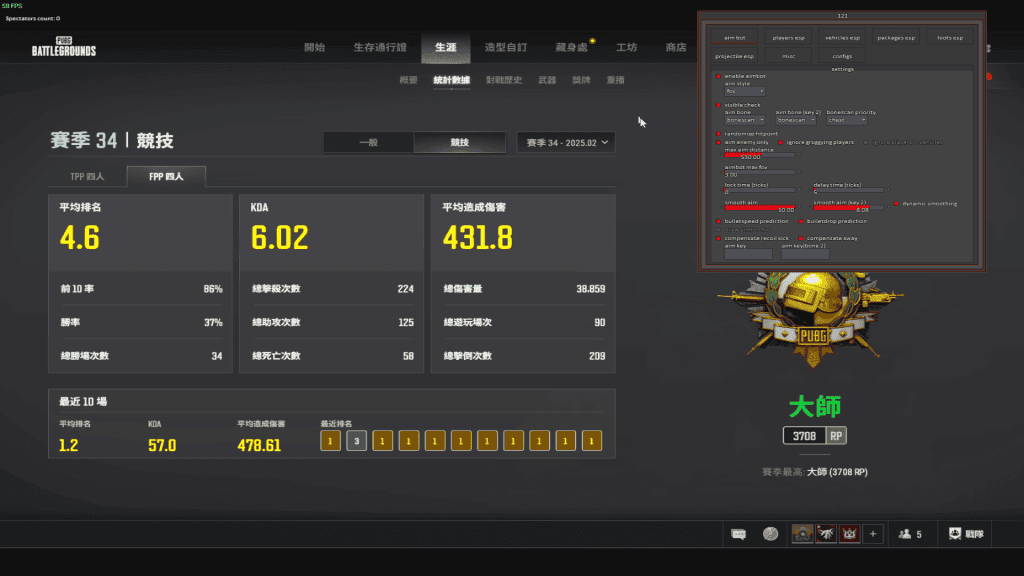Screen dimensions: 1024x576
Task: Select the 競技 mode toggle
Action: click(459, 143)
